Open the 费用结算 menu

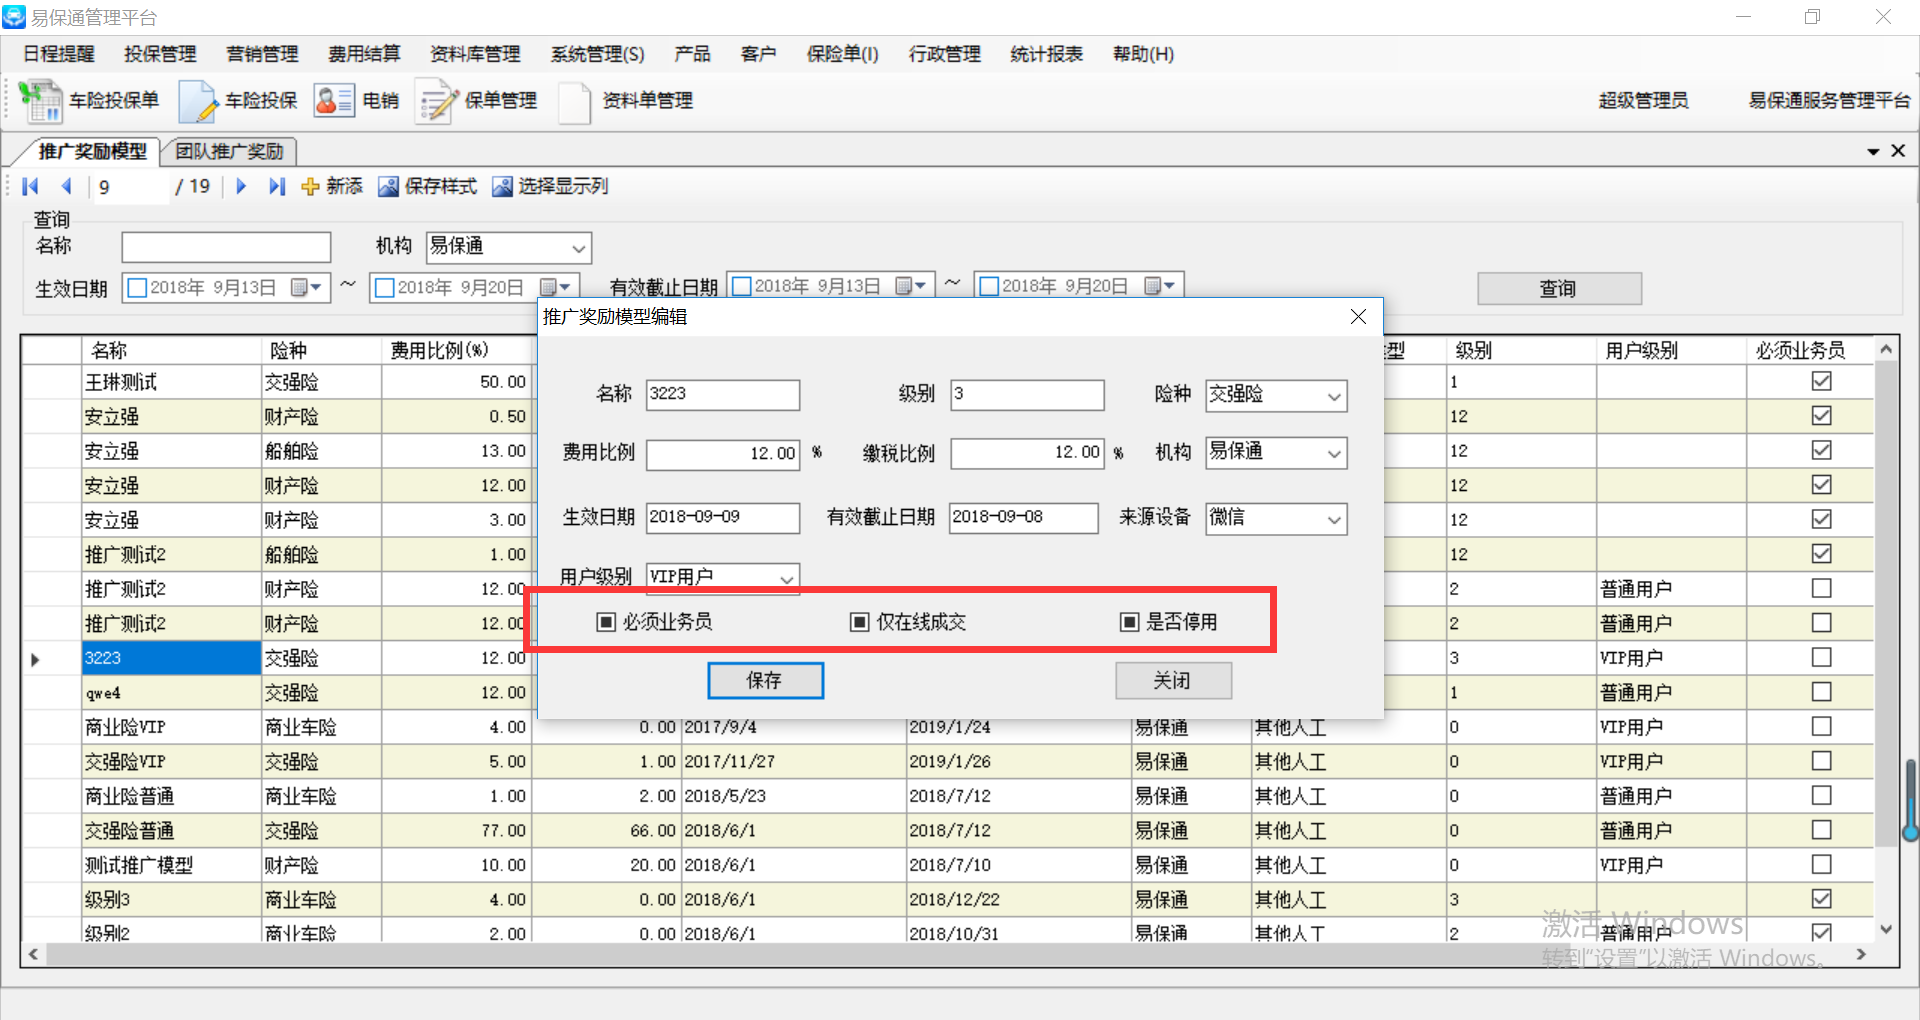[364, 54]
